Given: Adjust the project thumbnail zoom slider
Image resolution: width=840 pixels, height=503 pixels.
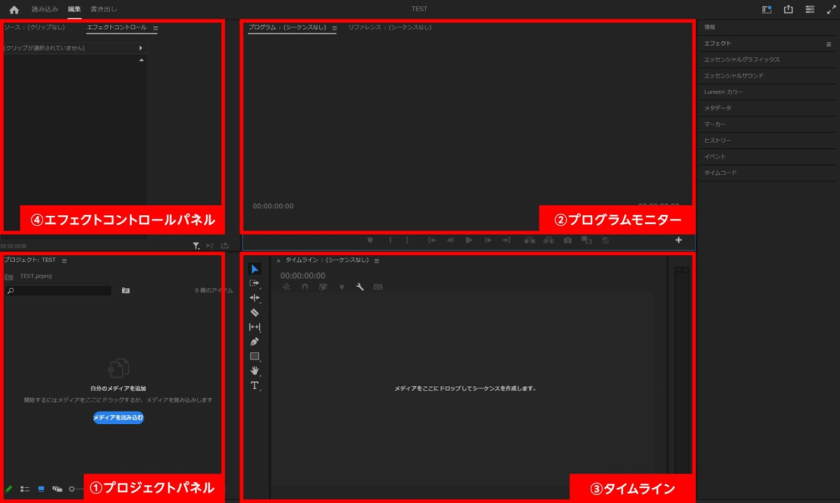Looking at the screenshot, I should pyautogui.click(x=72, y=489).
